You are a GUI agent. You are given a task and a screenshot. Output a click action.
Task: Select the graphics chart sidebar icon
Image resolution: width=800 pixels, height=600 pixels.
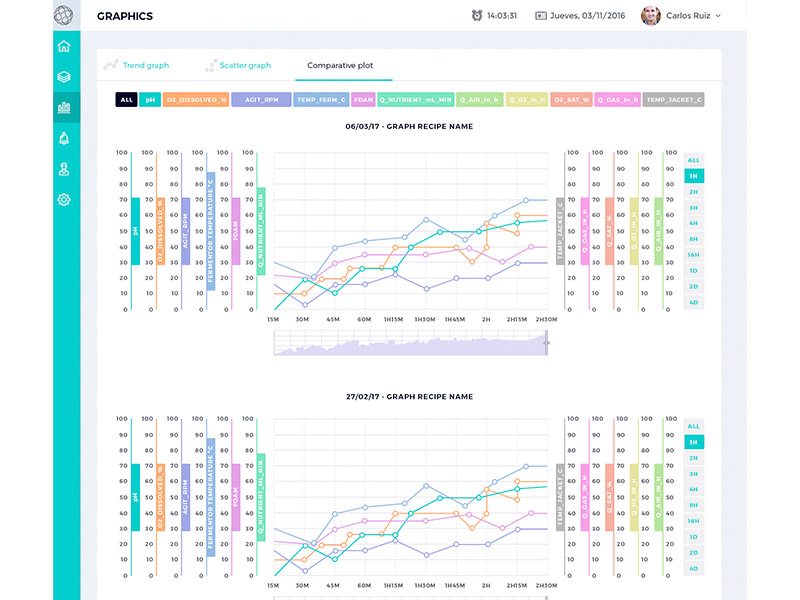coord(64,107)
